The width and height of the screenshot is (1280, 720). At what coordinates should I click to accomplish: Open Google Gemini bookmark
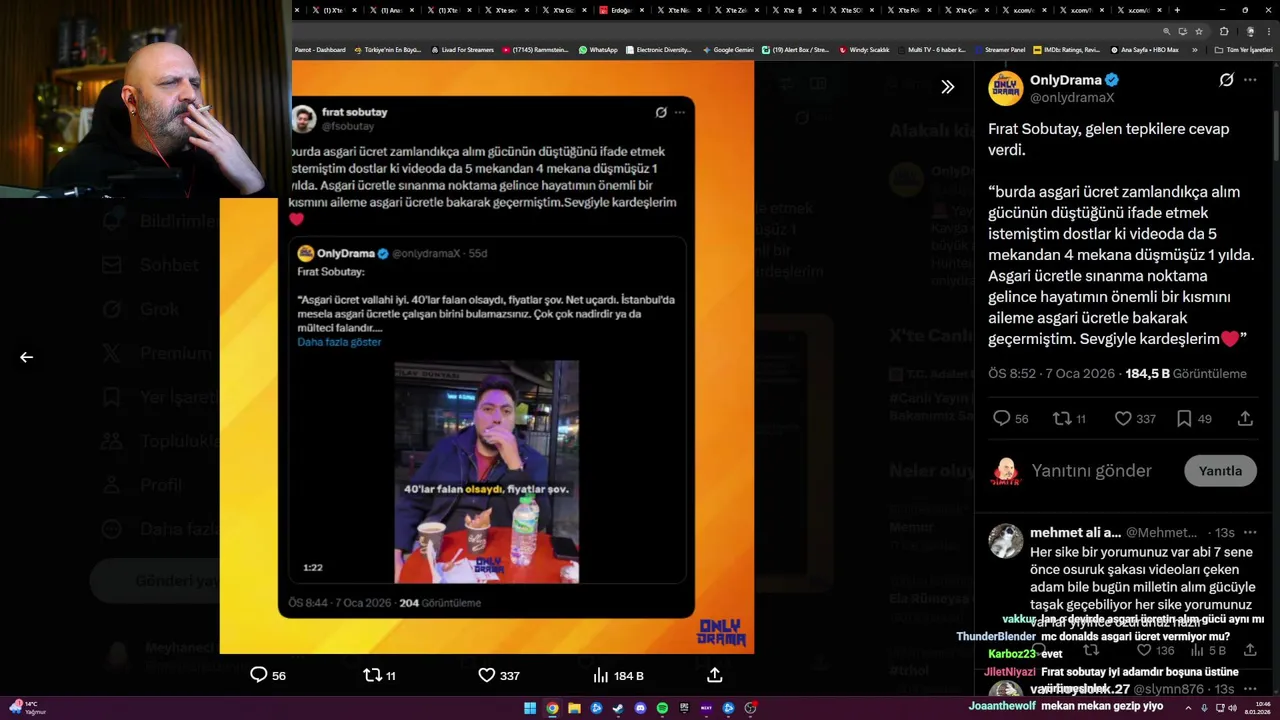coord(728,50)
